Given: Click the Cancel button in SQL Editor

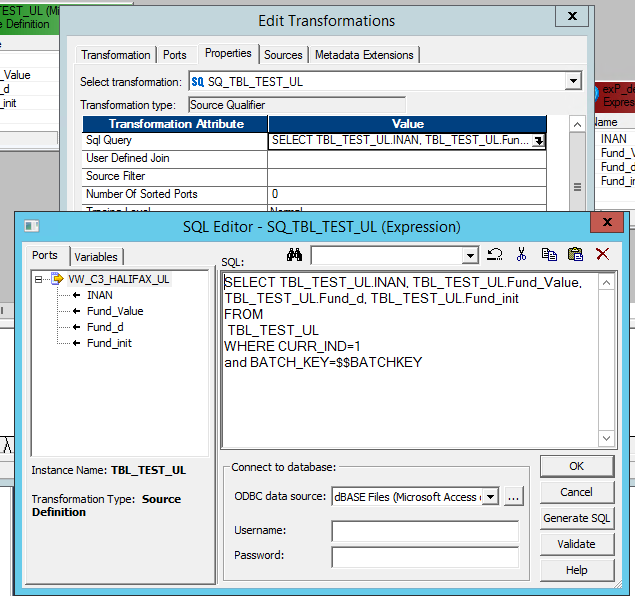Looking at the screenshot, I should [x=577, y=492].
